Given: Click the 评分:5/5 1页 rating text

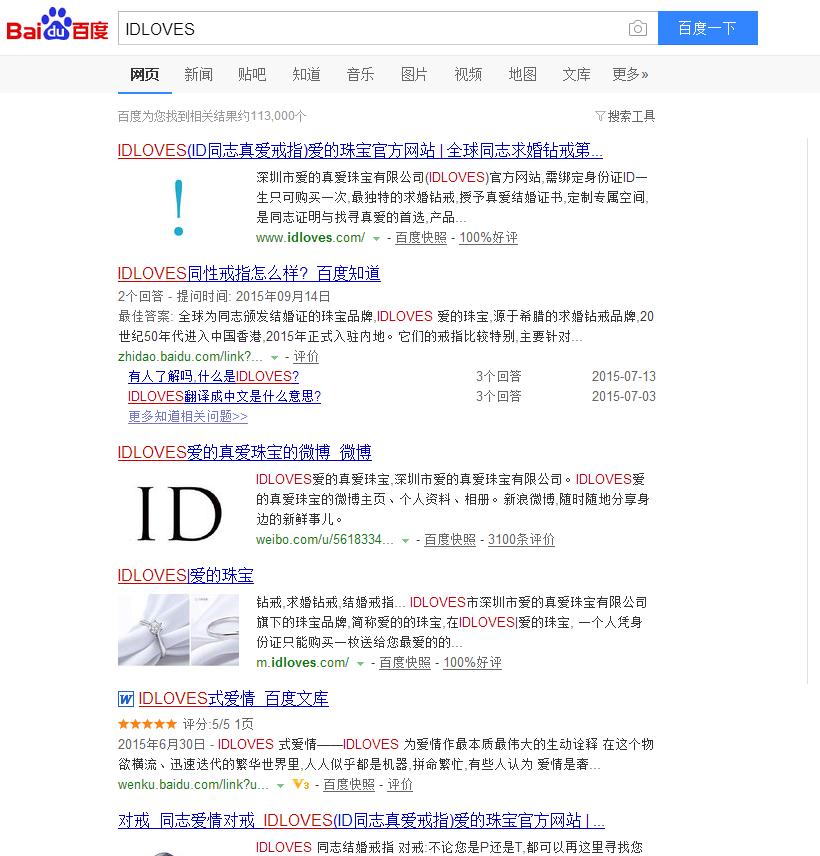Looking at the screenshot, I should point(218,724).
